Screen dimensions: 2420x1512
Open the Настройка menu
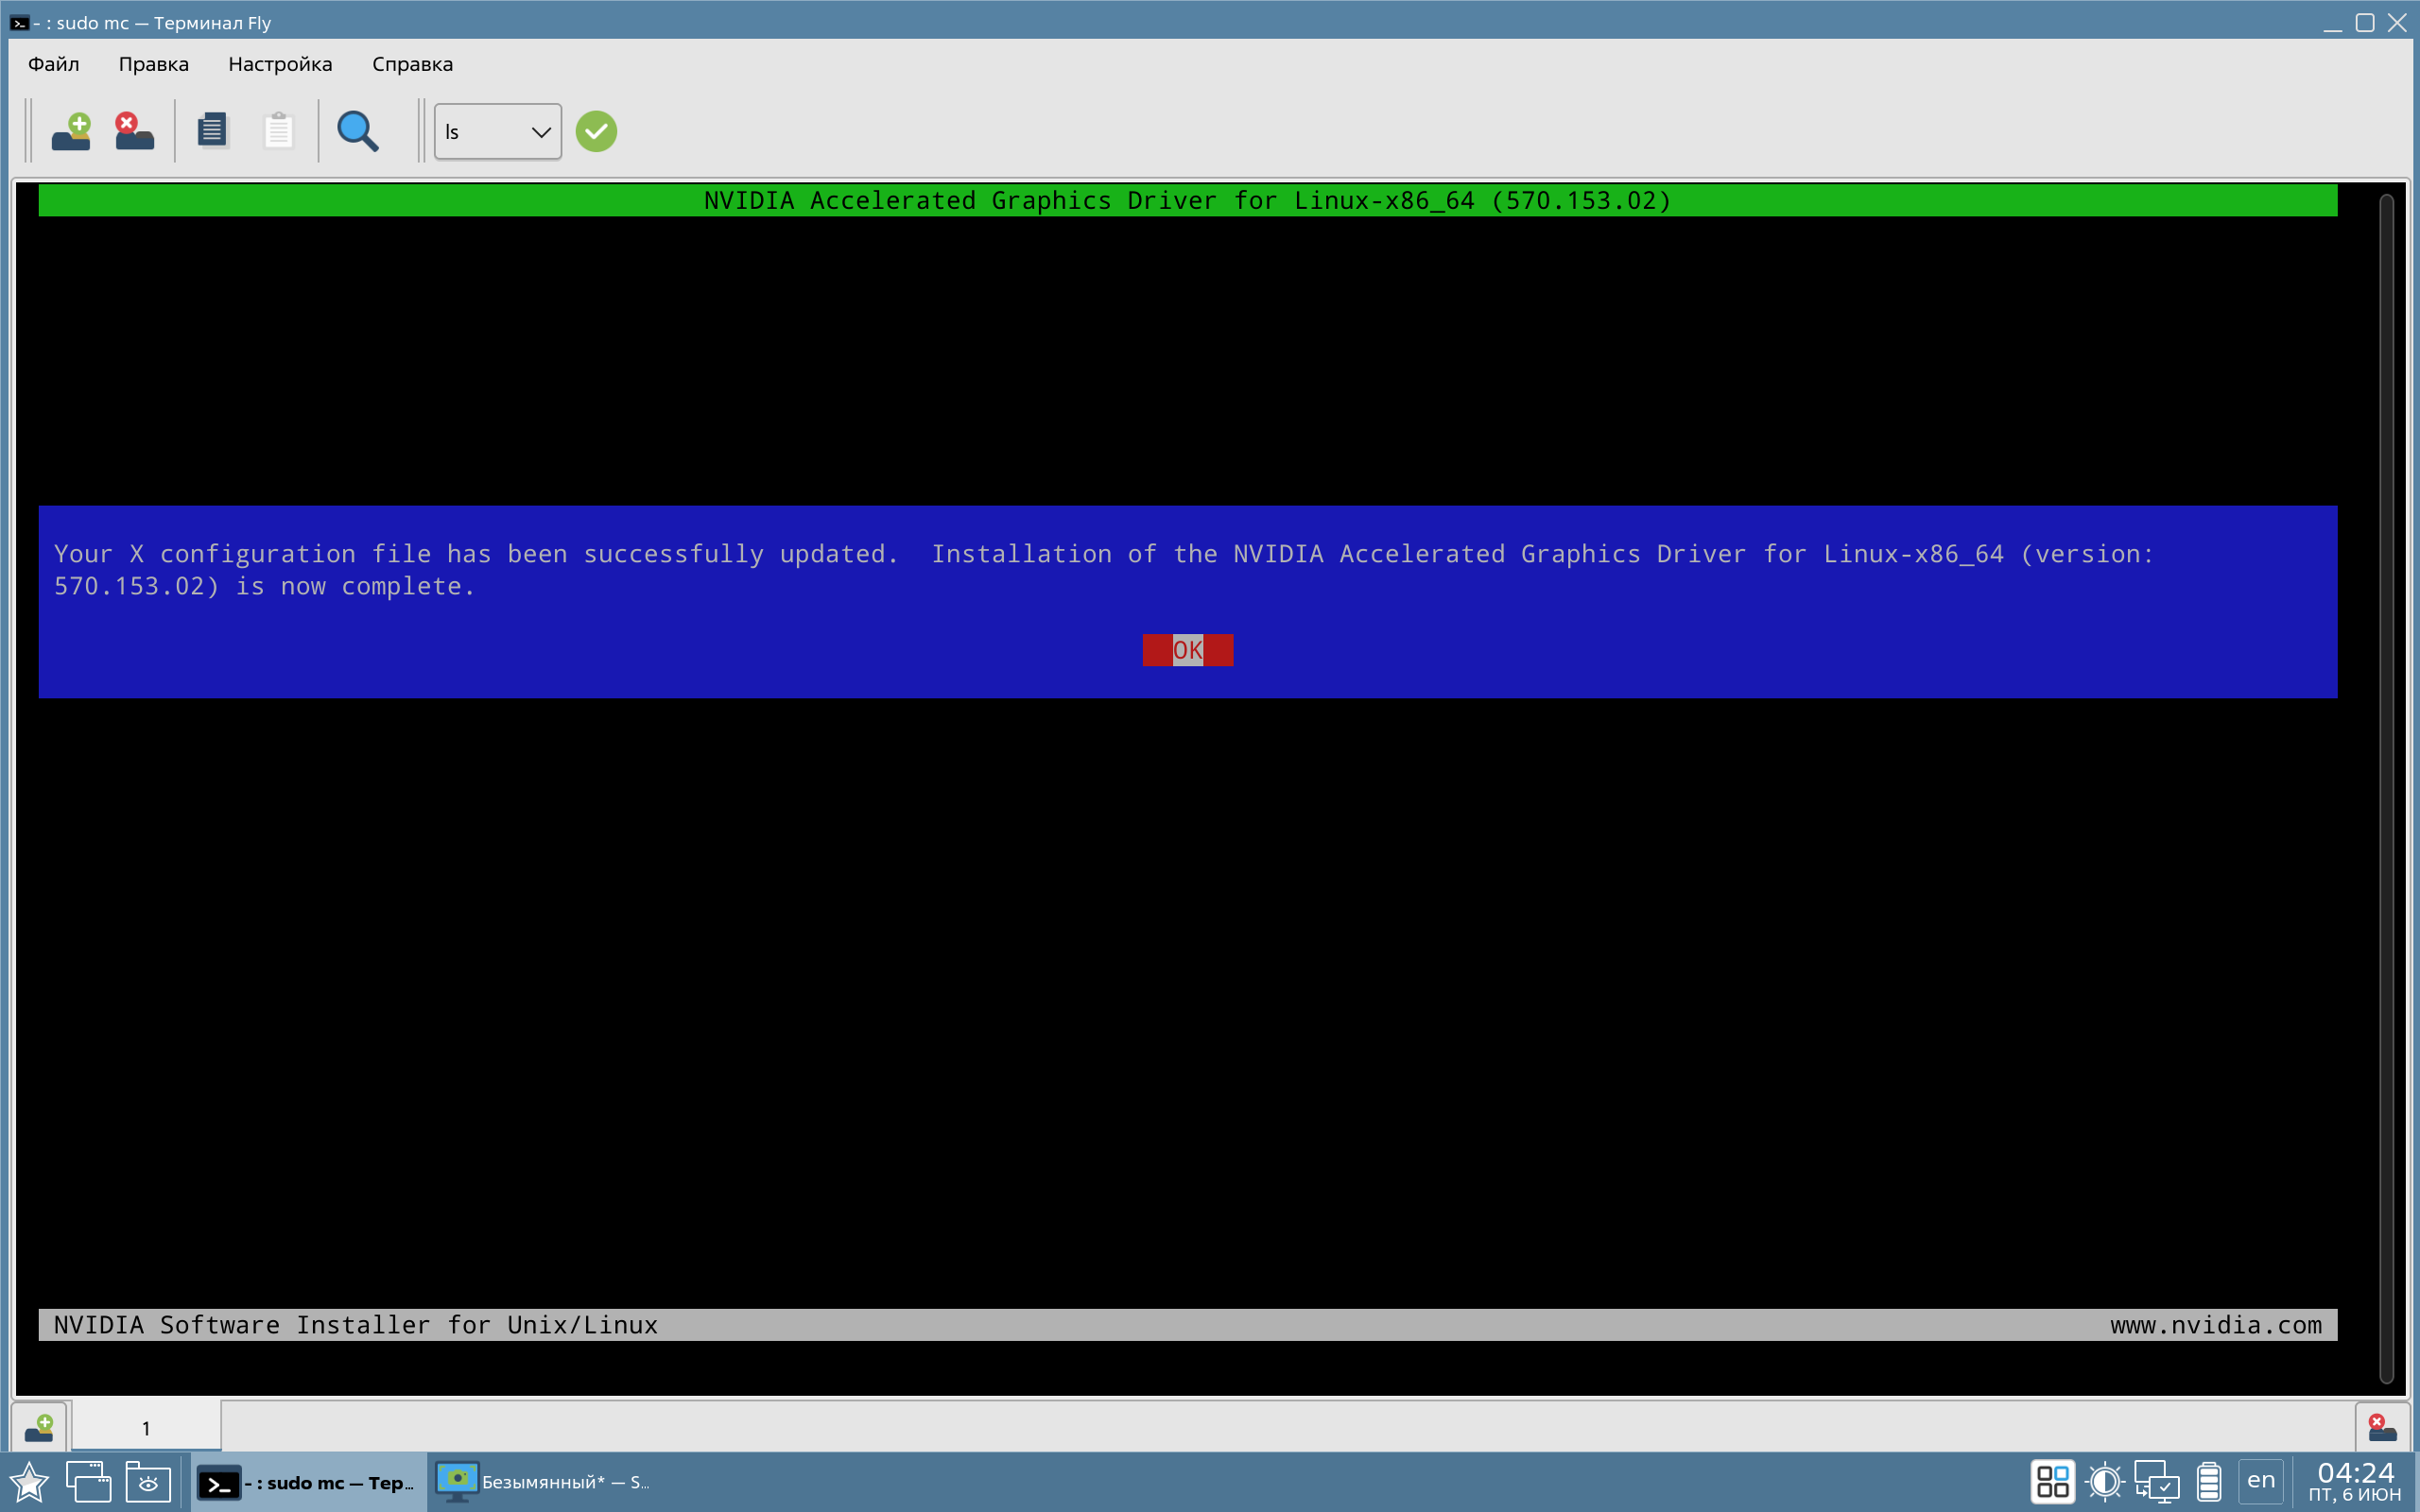(280, 64)
